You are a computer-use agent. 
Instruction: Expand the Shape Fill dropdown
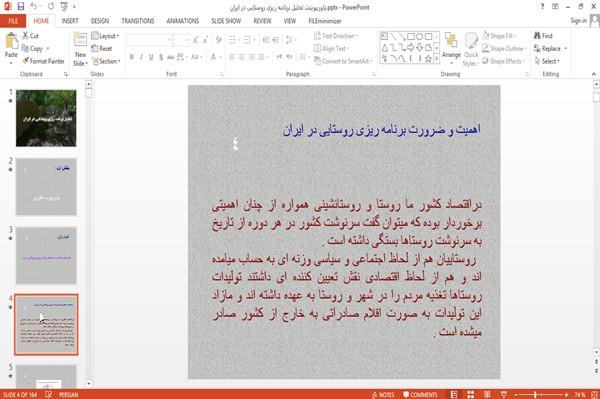click(x=499, y=36)
